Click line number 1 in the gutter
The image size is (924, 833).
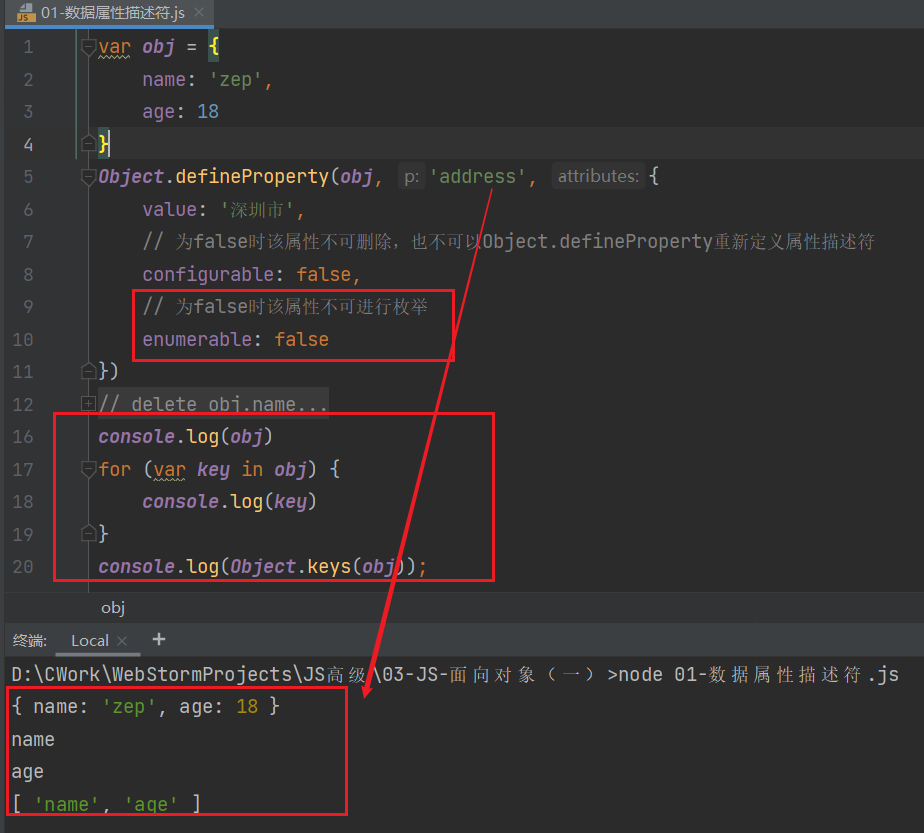click(28, 47)
